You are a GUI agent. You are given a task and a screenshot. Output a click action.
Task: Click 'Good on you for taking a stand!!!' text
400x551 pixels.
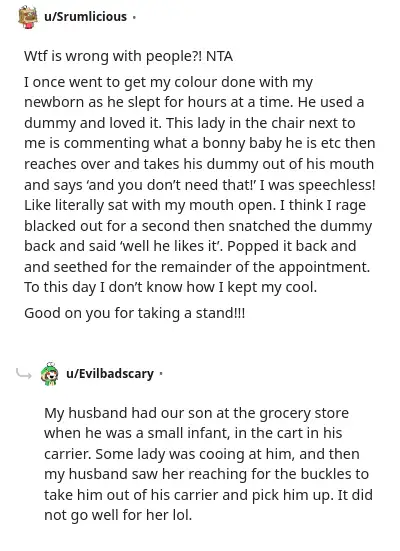pyautogui.click(x=134, y=313)
